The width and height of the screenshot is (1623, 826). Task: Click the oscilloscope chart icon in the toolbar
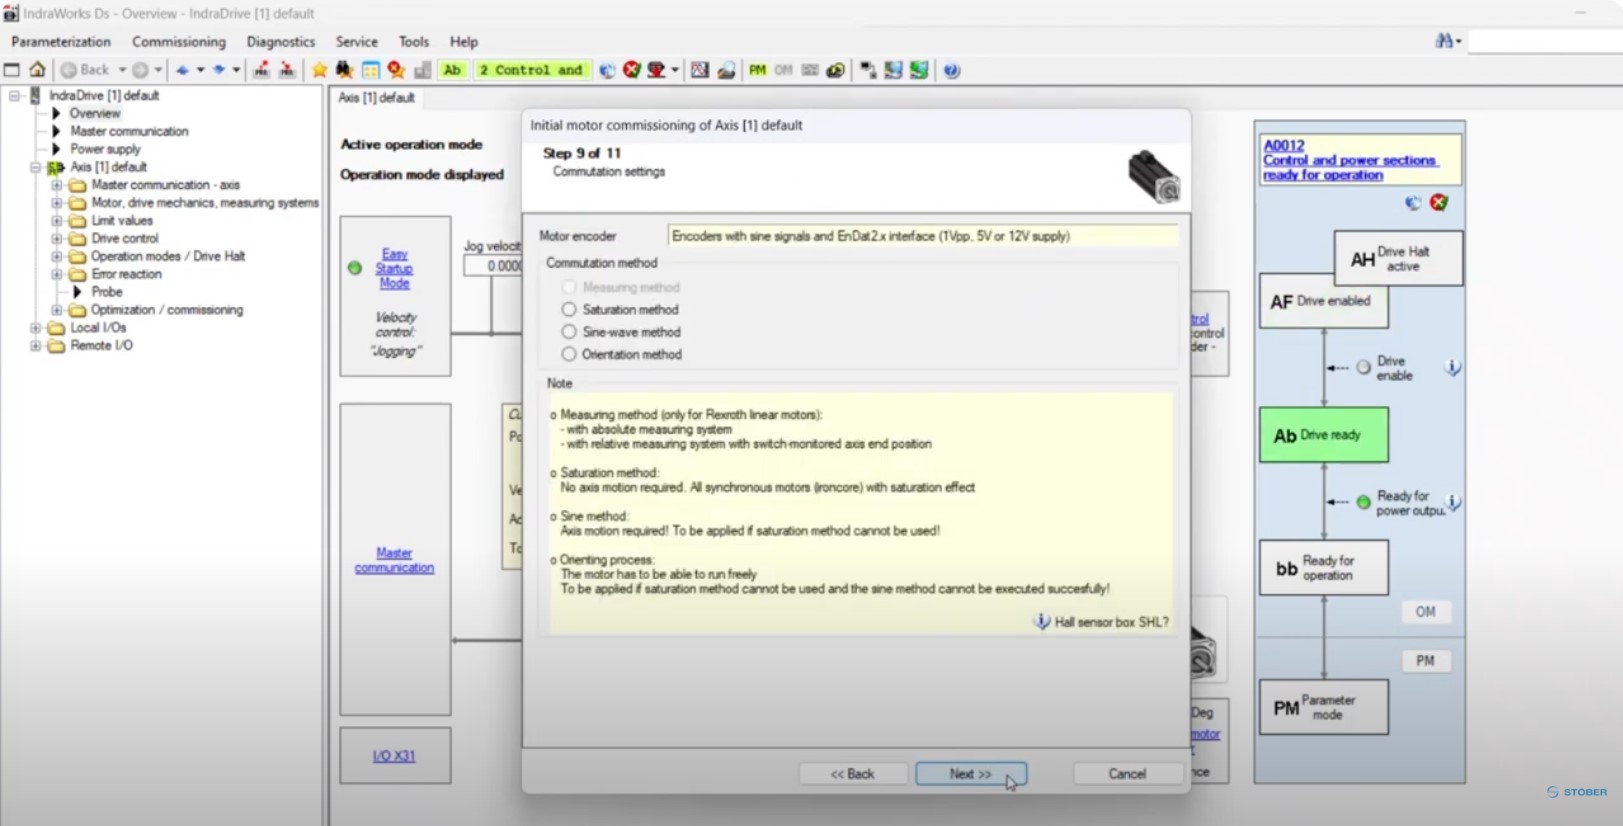tap(700, 70)
